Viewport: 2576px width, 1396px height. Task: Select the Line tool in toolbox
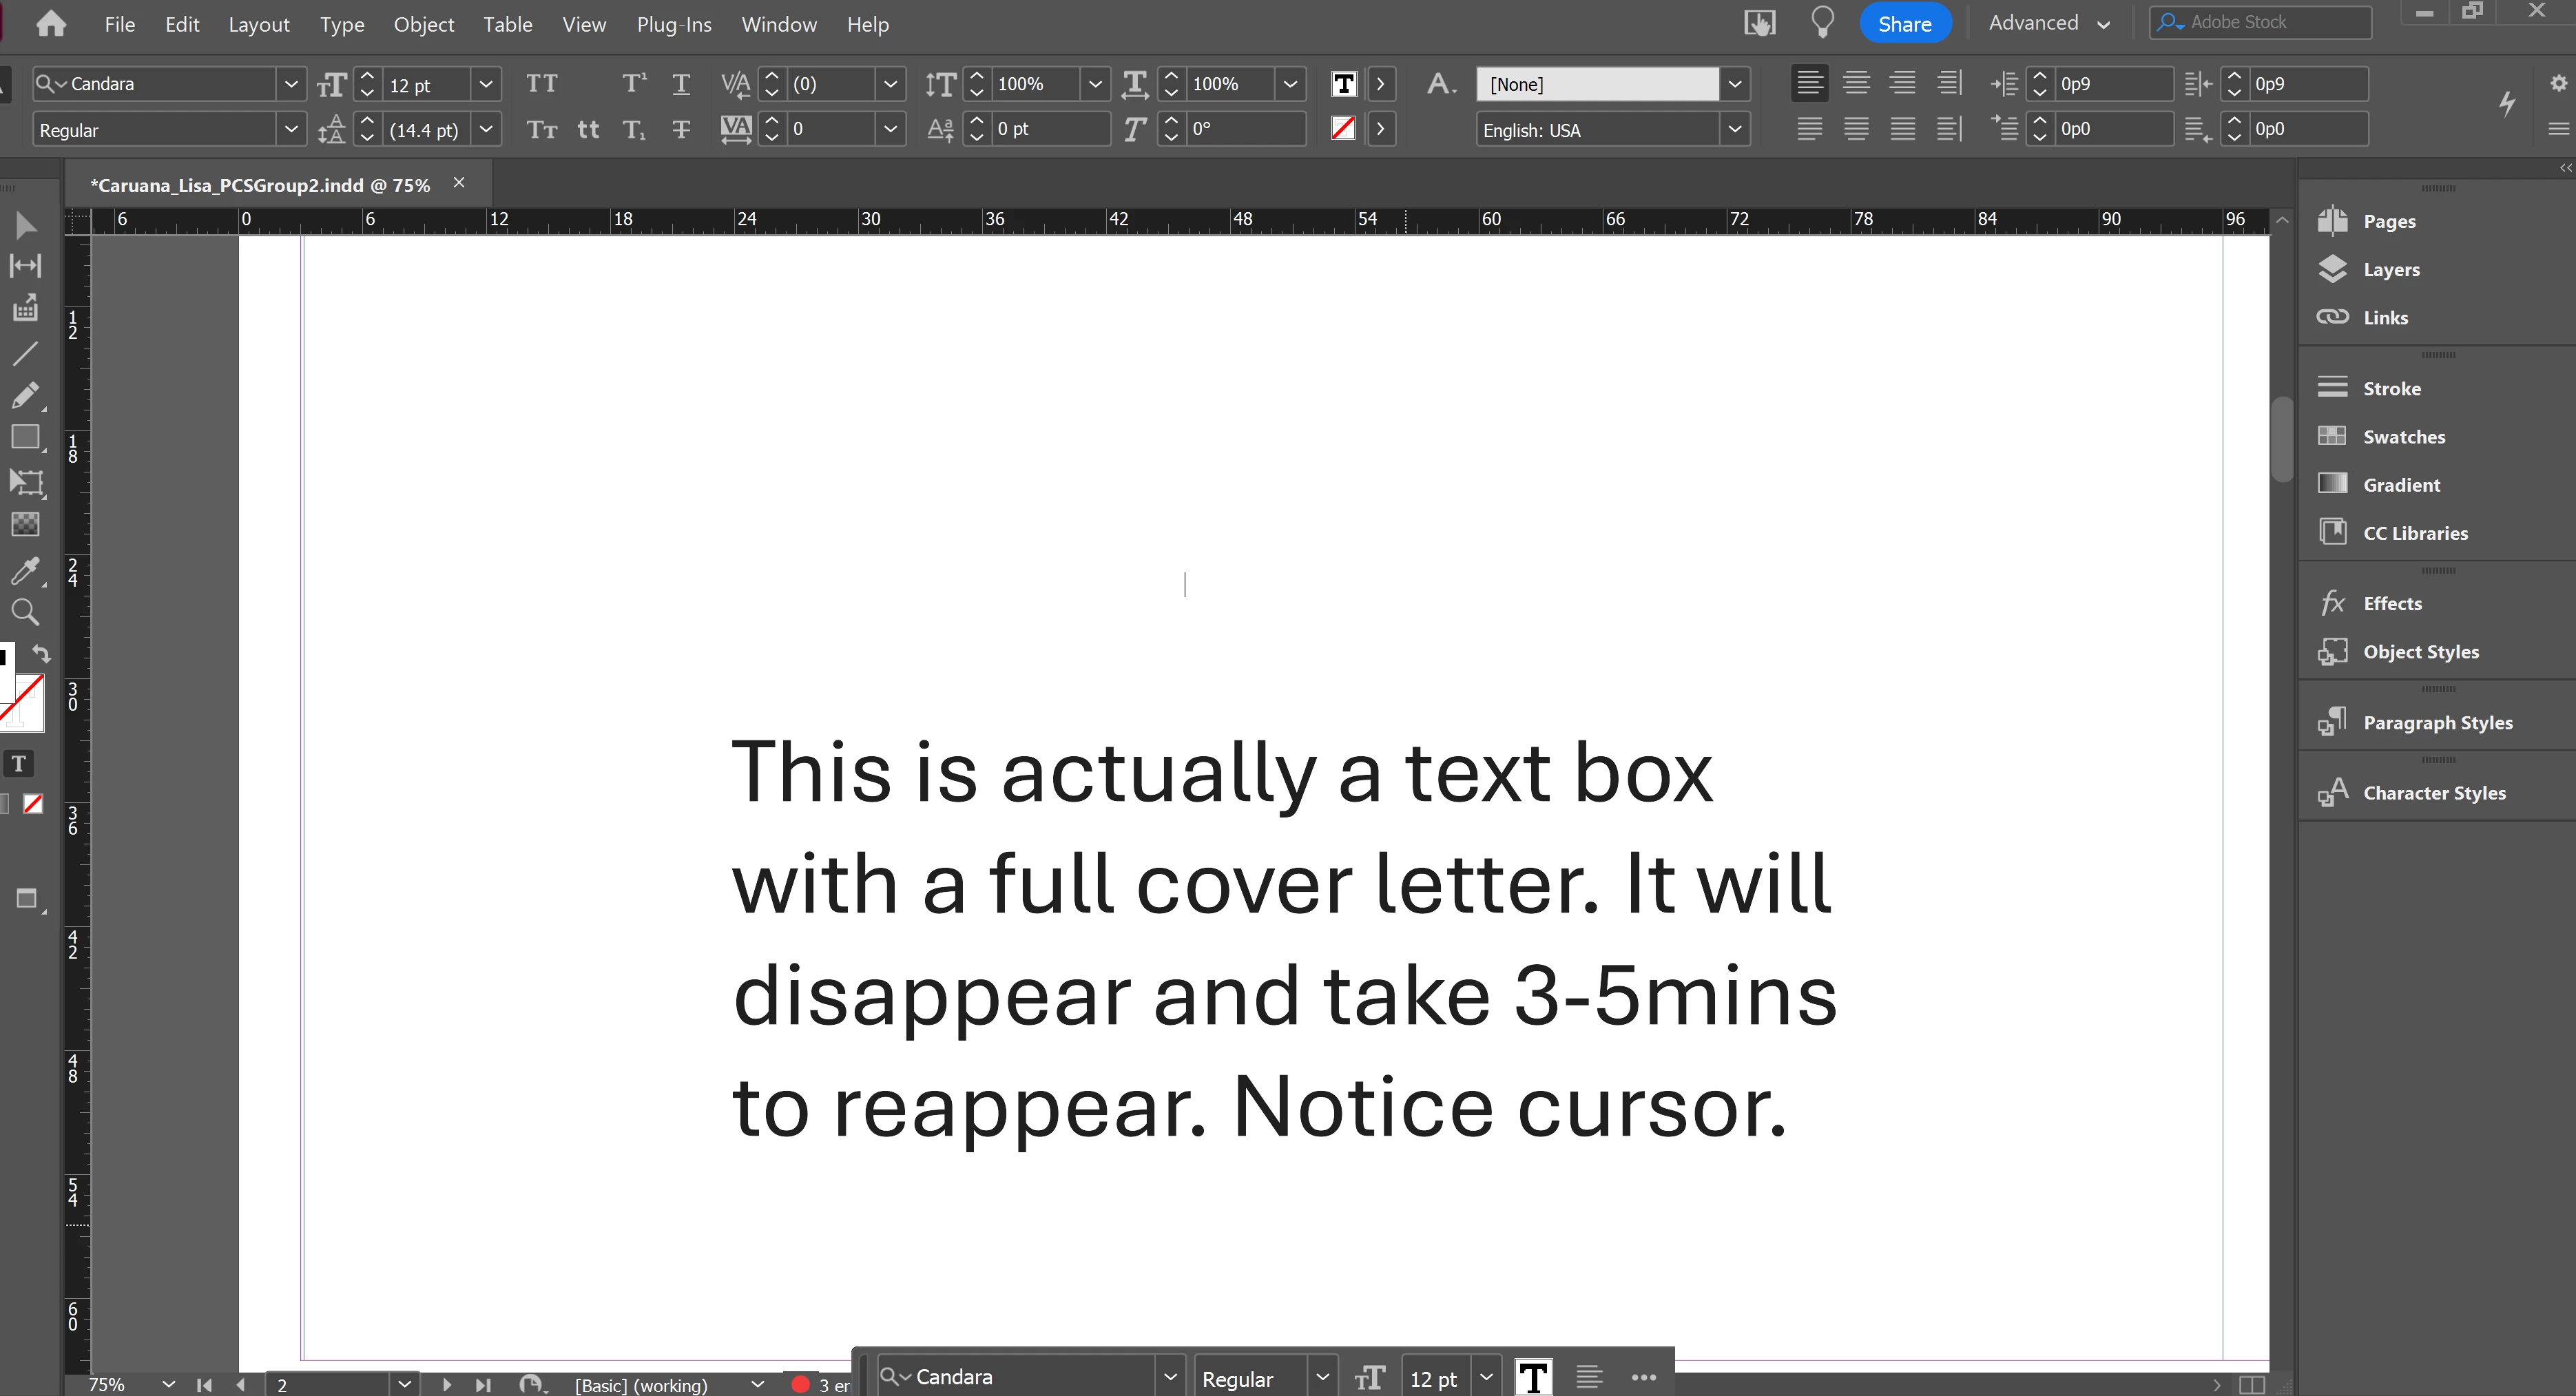[25, 354]
